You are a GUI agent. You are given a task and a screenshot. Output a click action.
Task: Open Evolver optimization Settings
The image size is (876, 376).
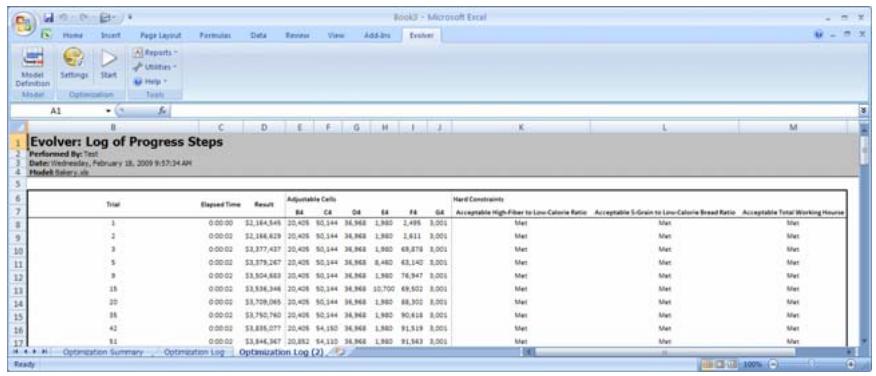[x=74, y=63]
